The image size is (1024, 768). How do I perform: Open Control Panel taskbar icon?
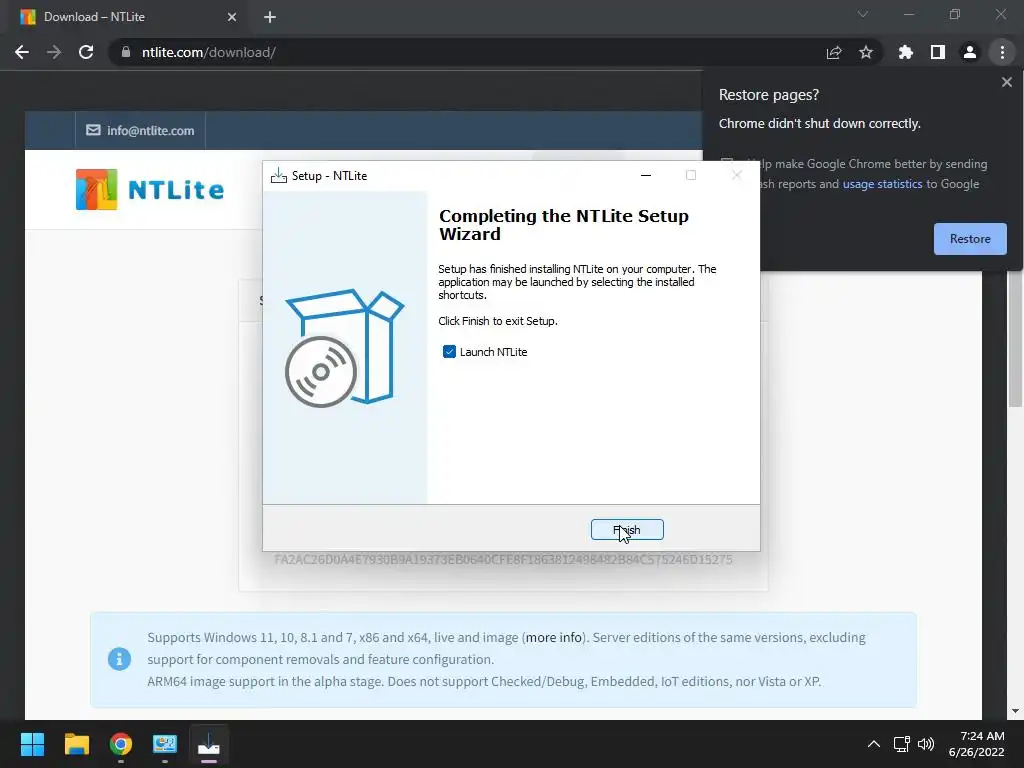(x=165, y=744)
